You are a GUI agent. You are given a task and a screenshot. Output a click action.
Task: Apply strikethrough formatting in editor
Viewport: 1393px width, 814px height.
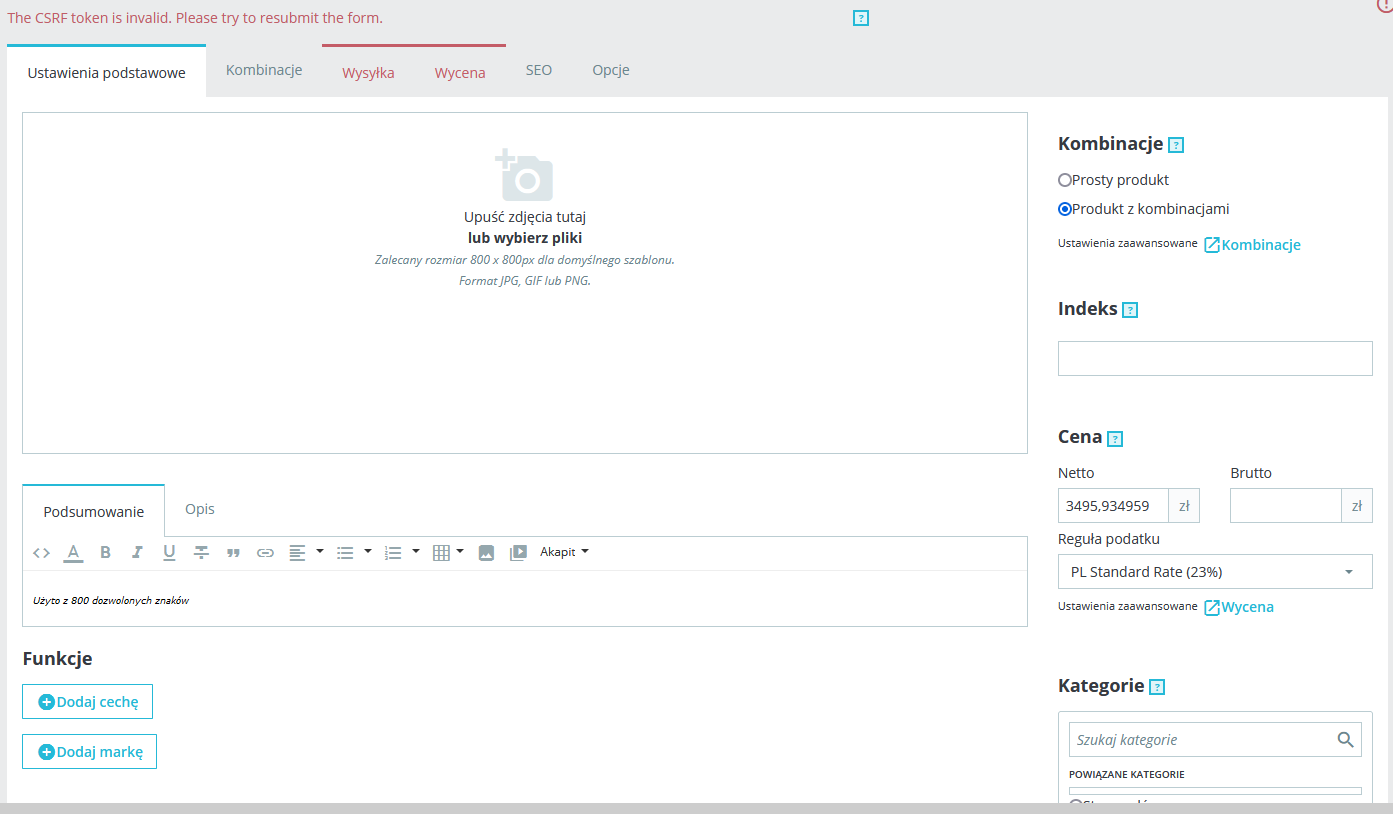(x=201, y=552)
